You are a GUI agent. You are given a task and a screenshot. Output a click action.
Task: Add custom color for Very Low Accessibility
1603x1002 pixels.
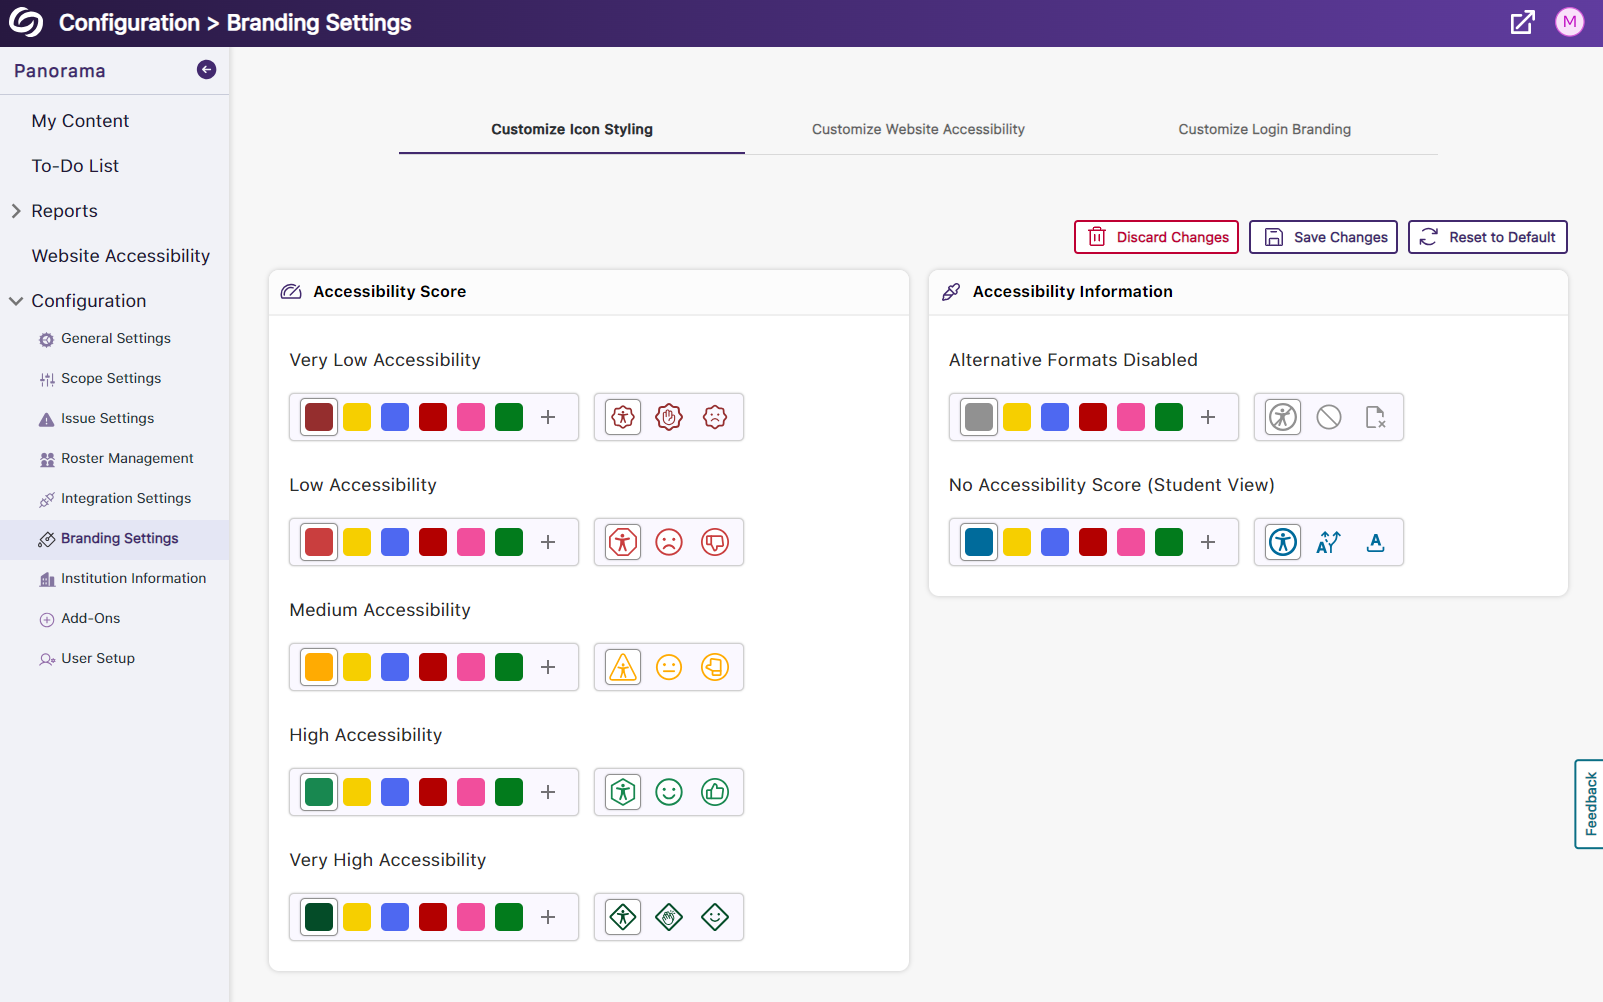(x=548, y=417)
